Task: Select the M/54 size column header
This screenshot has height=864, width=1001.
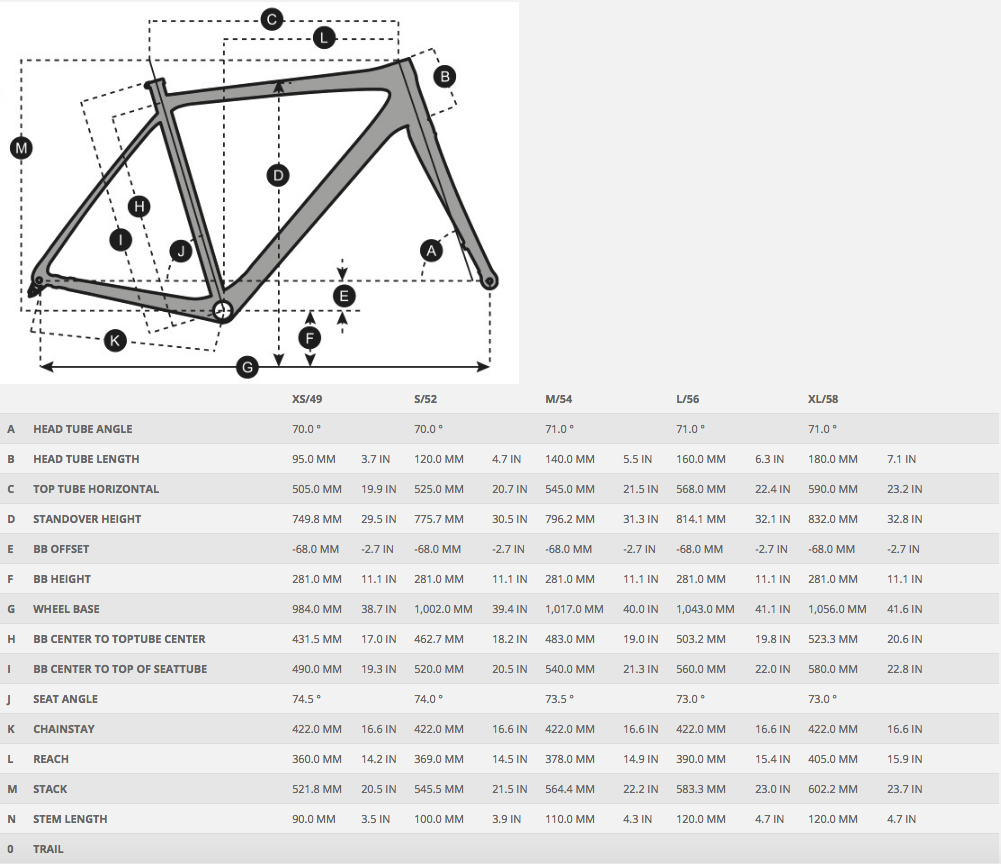Action: (x=559, y=399)
